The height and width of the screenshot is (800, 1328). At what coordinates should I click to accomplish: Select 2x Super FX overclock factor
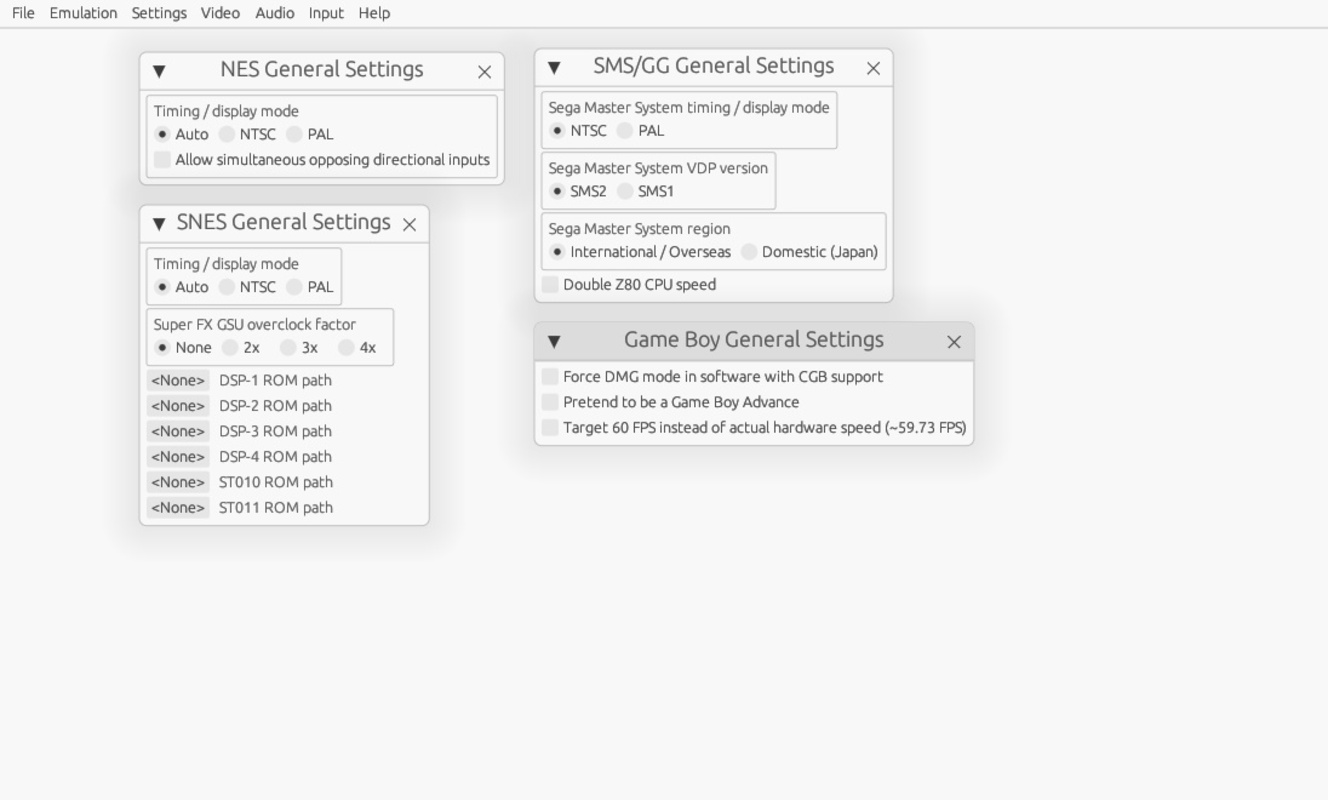tap(230, 348)
